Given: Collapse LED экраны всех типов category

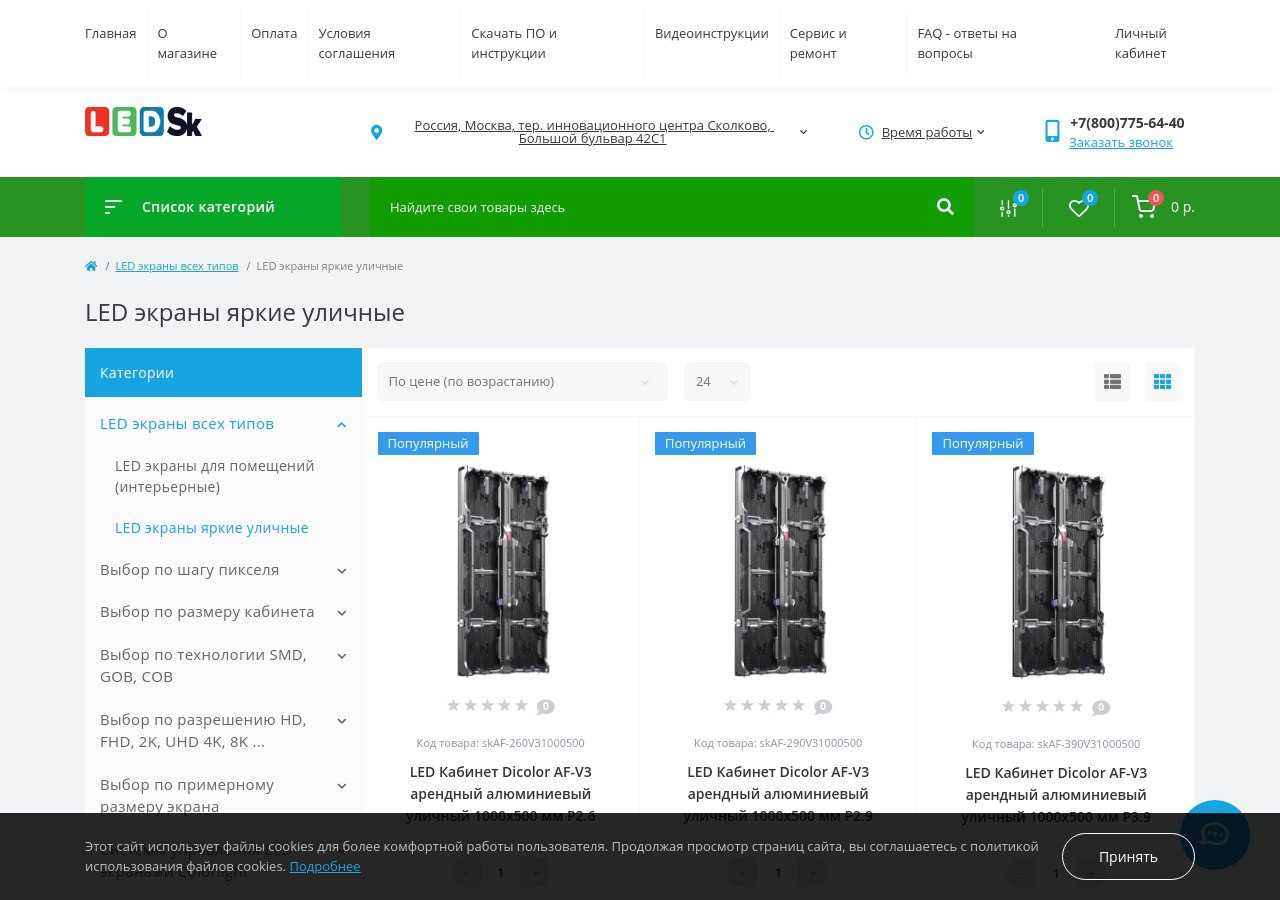Looking at the screenshot, I should [x=341, y=425].
